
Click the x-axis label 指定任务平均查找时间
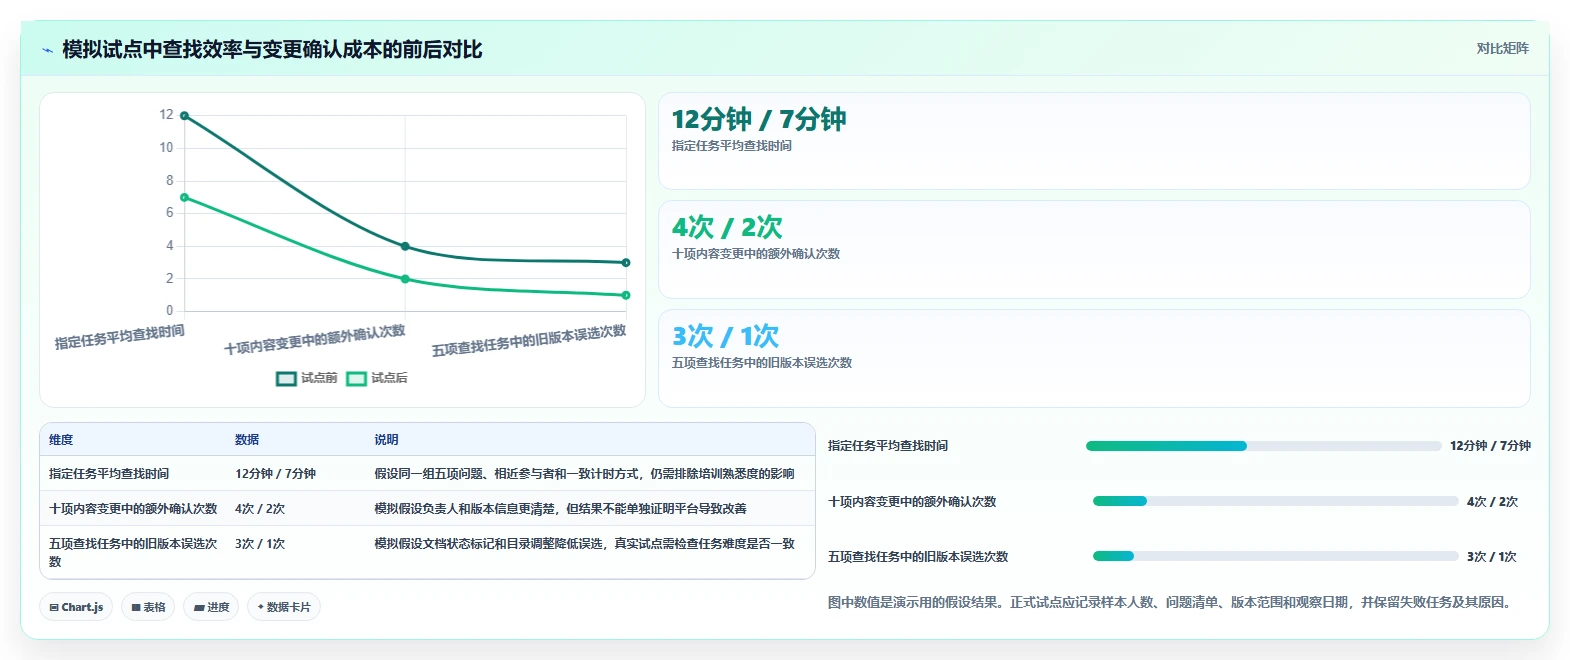[120, 337]
